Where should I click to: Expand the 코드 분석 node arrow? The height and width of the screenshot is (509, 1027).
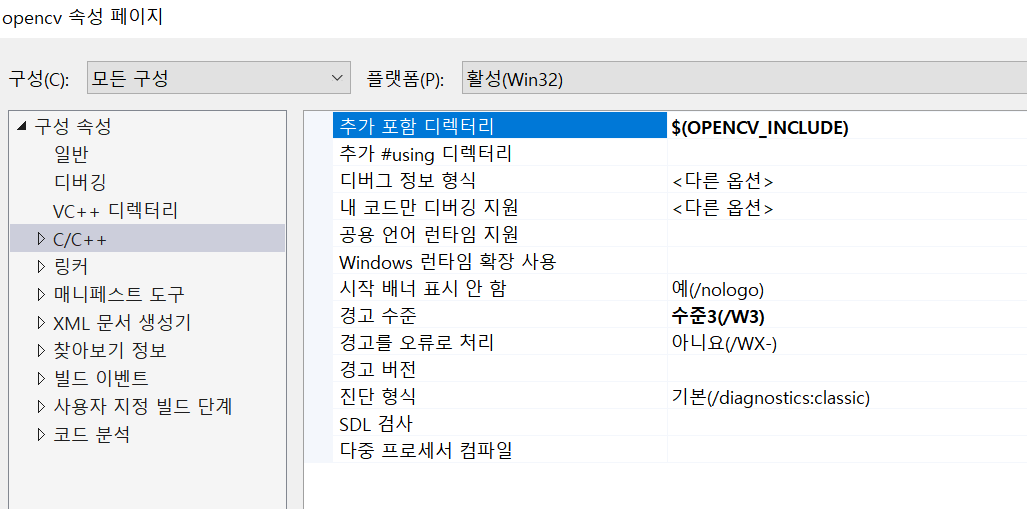coord(41,434)
